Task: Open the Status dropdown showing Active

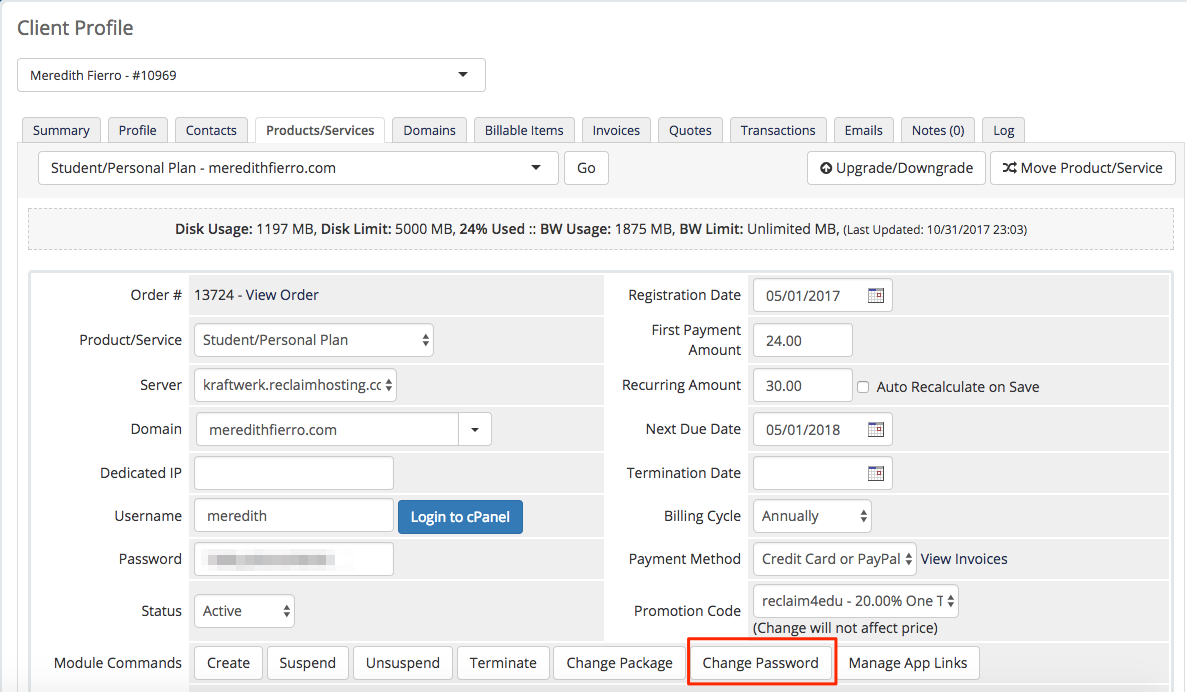Action: [244, 611]
